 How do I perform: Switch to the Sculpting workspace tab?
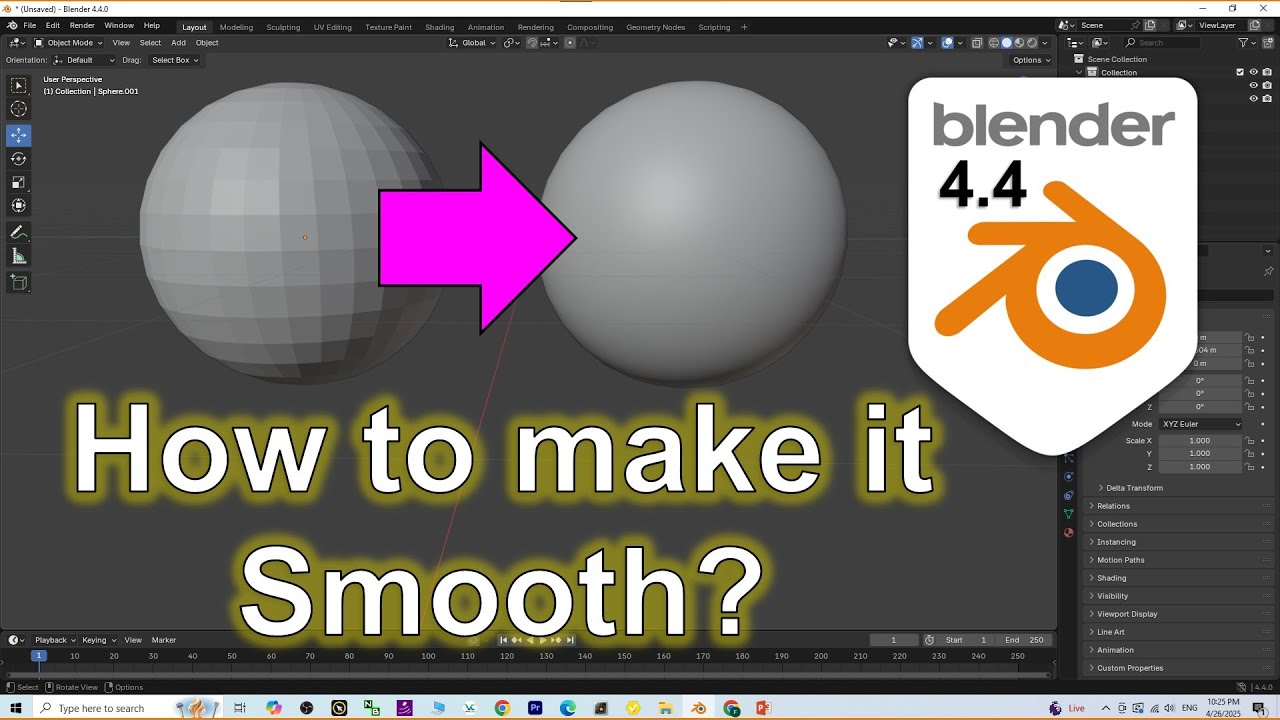pyautogui.click(x=283, y=27)
